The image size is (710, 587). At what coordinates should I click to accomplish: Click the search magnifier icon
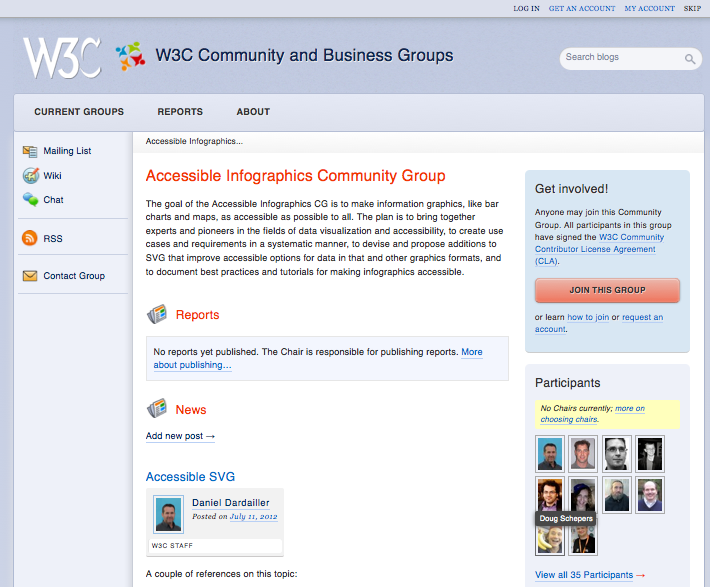[690, 59]
